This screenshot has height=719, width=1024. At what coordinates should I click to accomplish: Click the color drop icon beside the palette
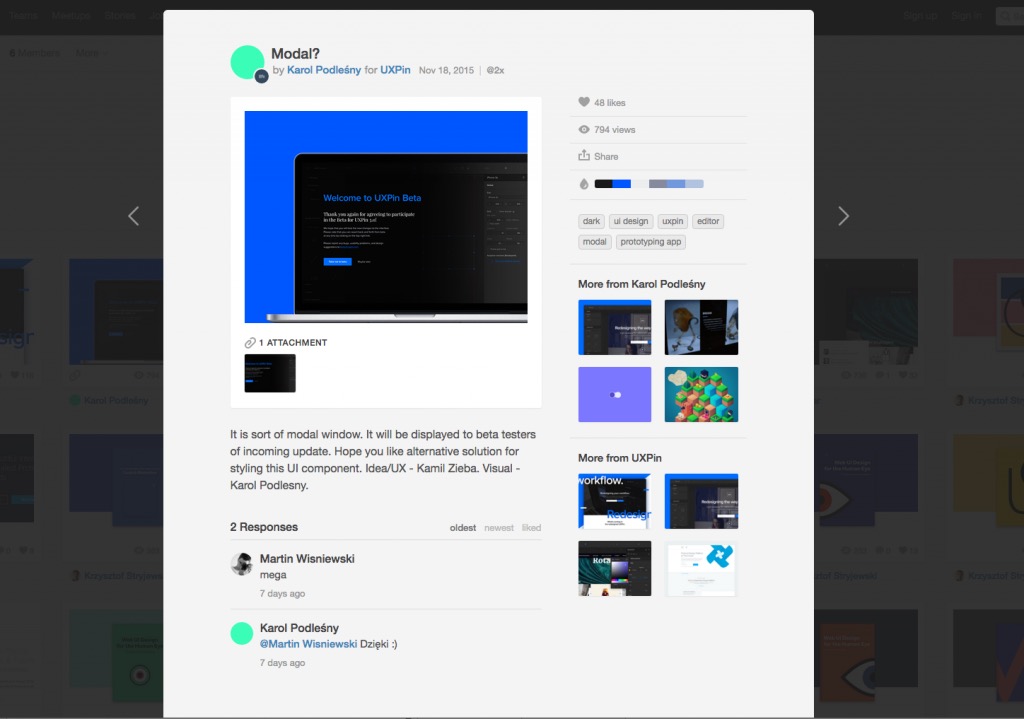pos(583,183)
